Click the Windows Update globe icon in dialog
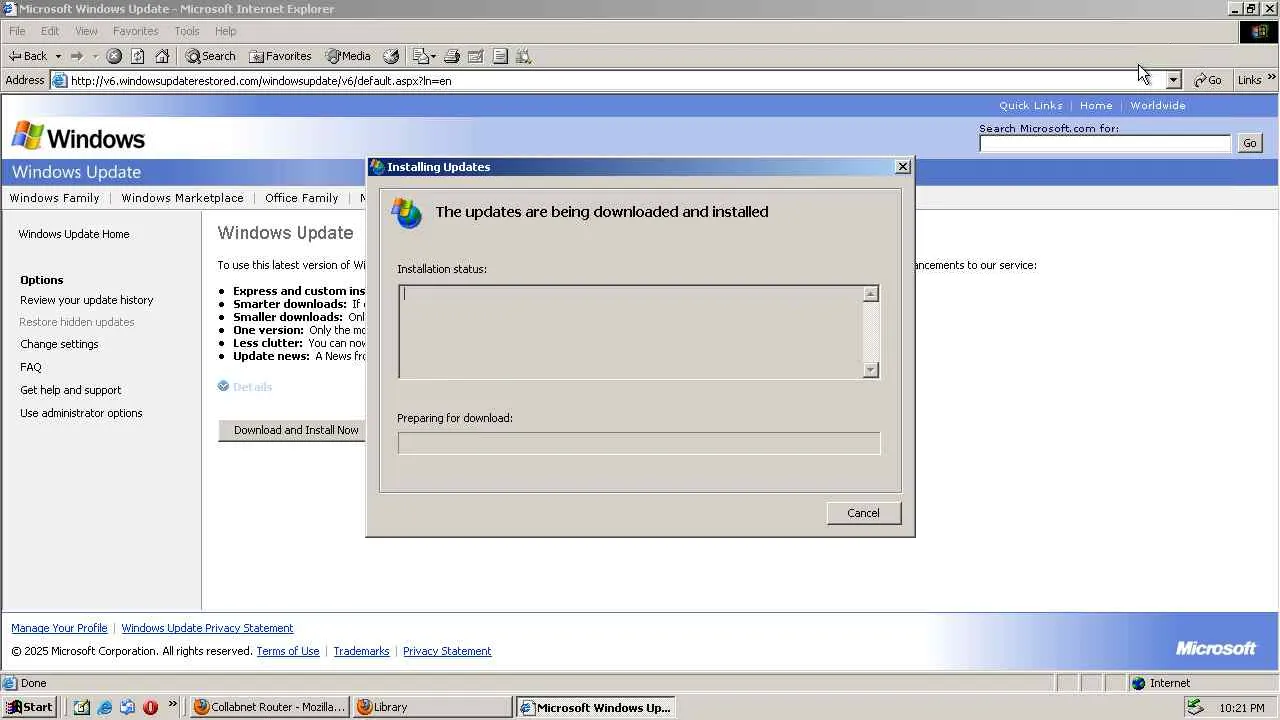 pos(407,212)
